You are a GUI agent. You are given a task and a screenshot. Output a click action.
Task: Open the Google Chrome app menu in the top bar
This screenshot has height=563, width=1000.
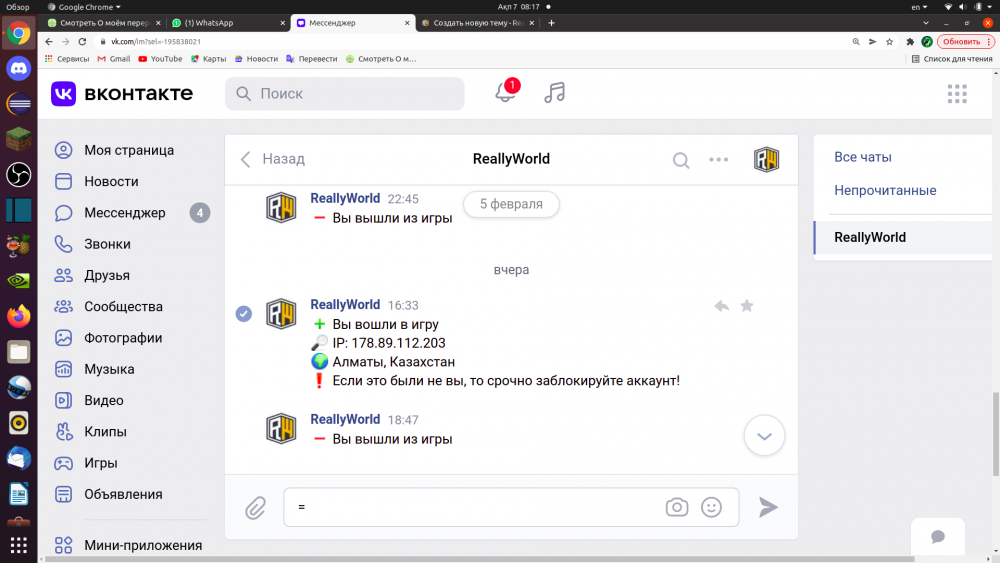coord(84,7)
